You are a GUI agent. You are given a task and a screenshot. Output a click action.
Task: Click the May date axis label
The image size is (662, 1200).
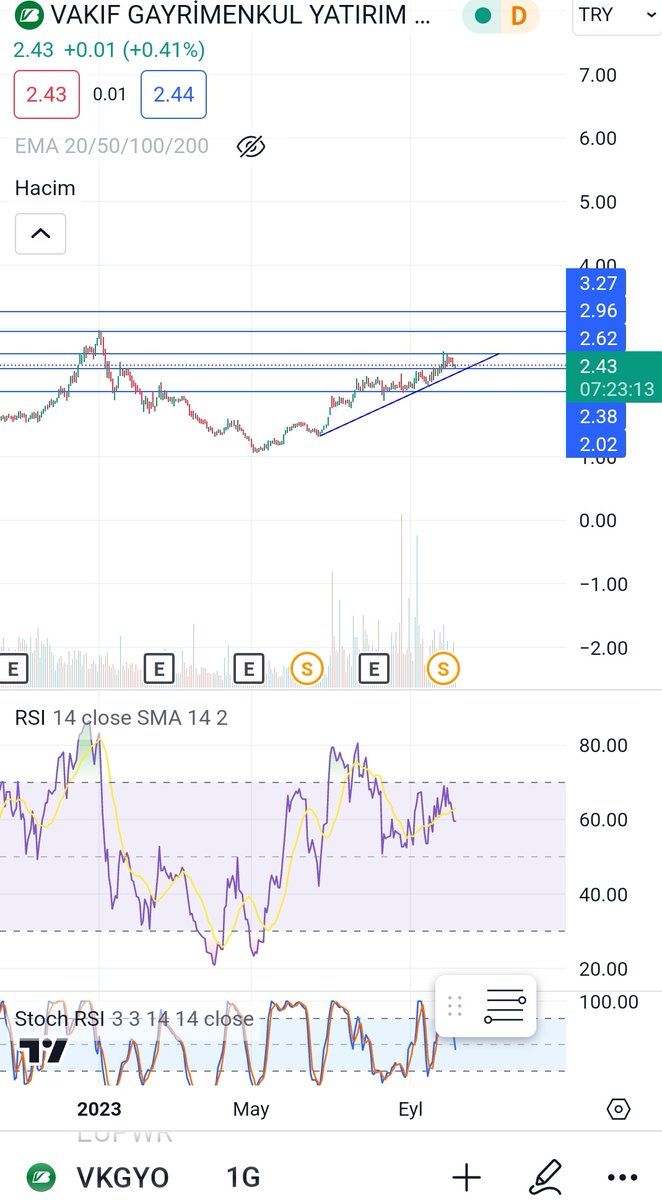point(251,1110)
